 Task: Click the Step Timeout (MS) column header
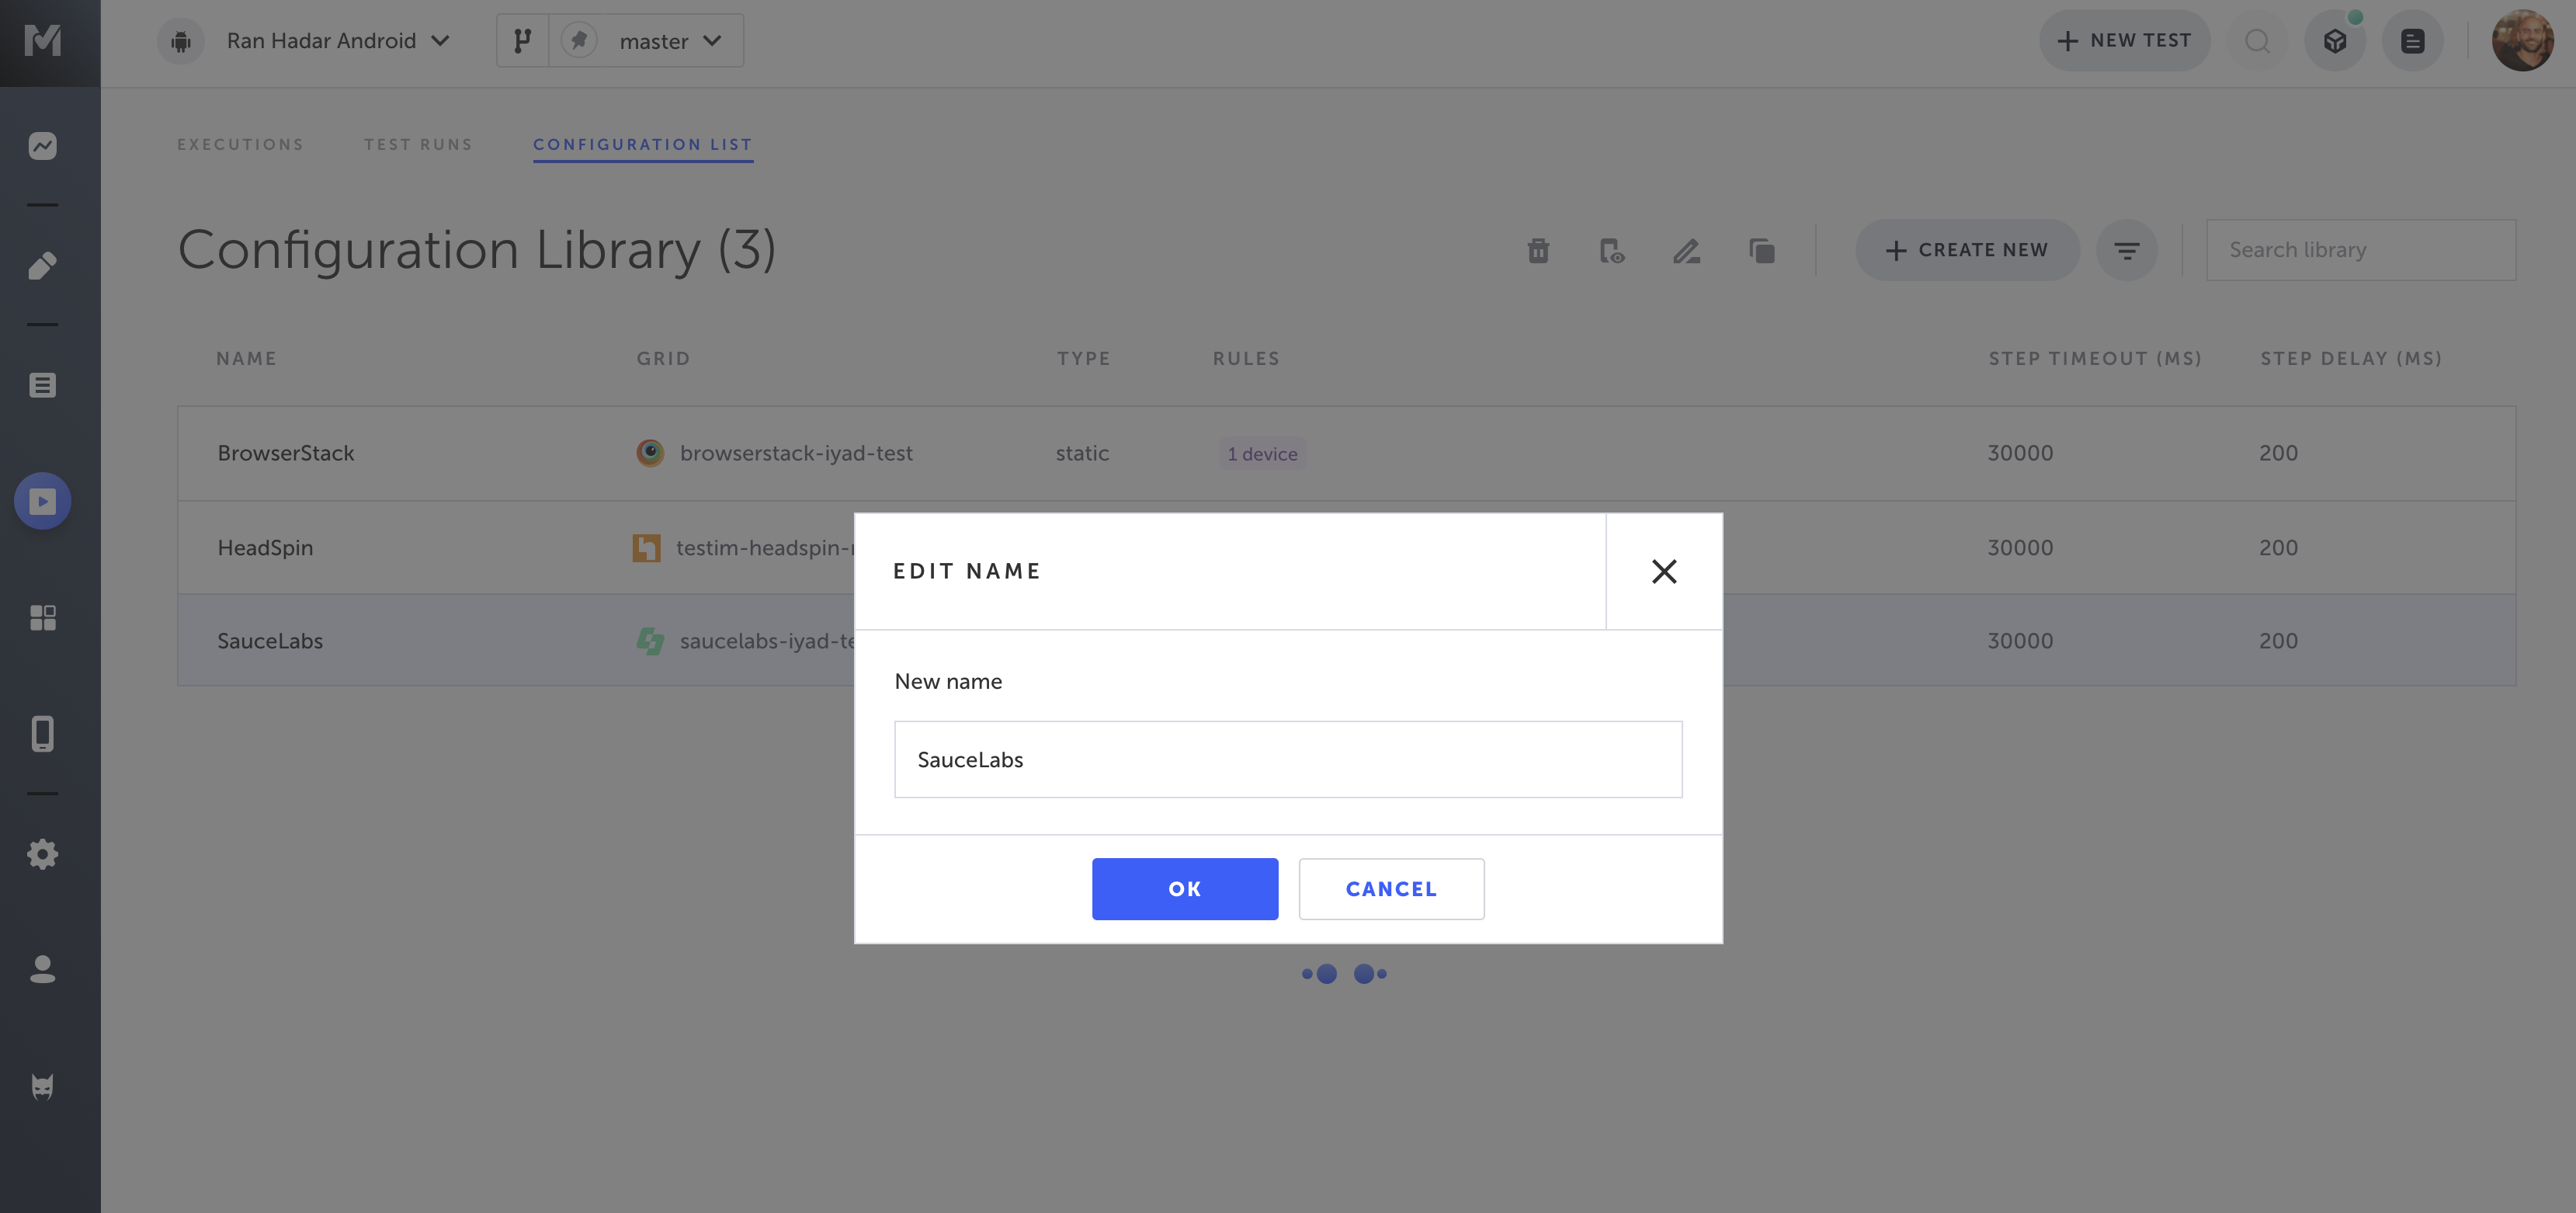click(2095, 359)
